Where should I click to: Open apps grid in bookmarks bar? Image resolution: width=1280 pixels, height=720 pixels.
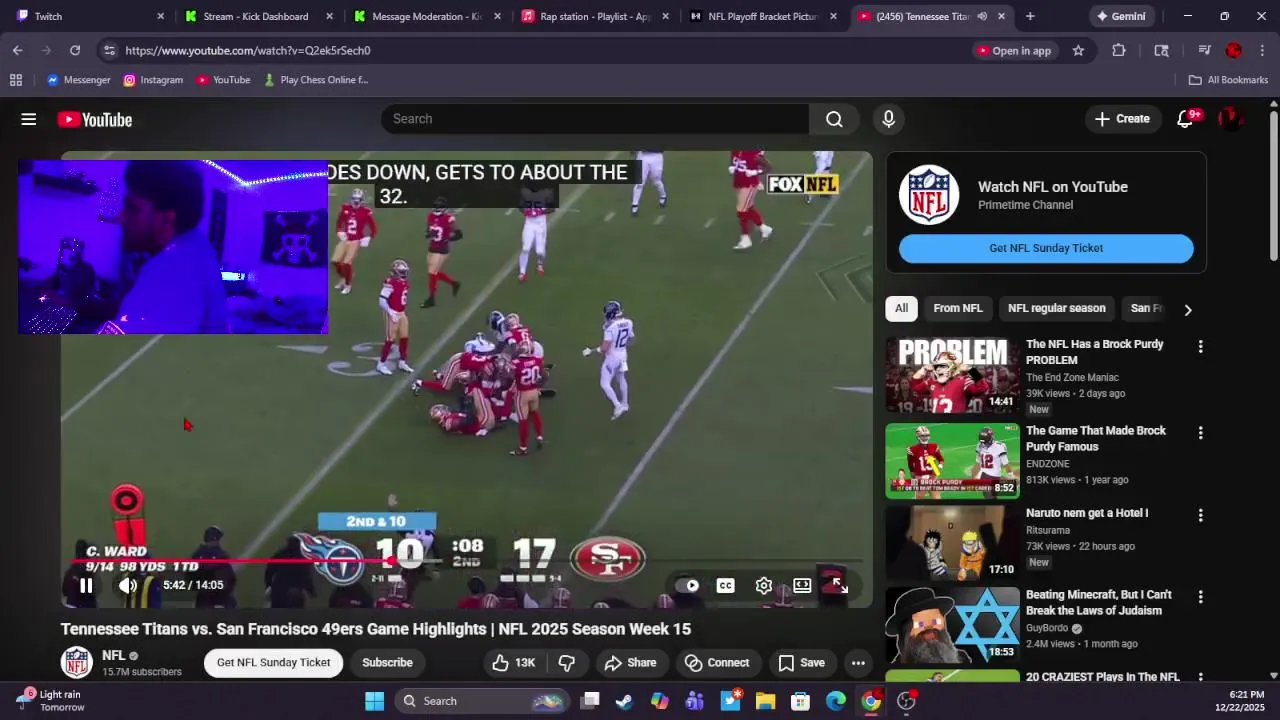[x=16, y=80]
